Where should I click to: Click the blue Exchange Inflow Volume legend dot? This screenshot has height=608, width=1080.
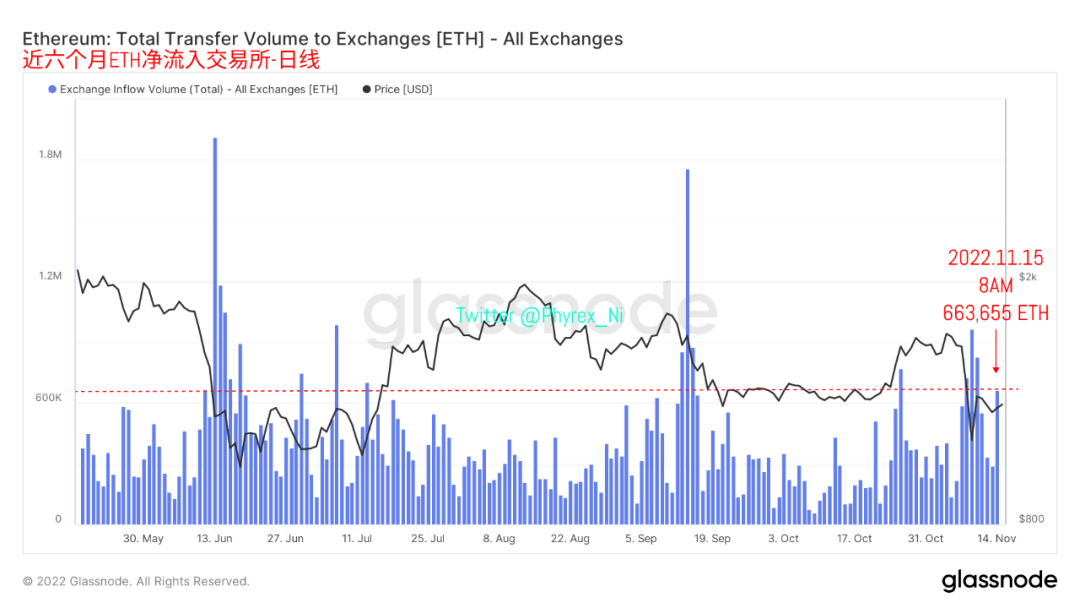coord(52,90)
